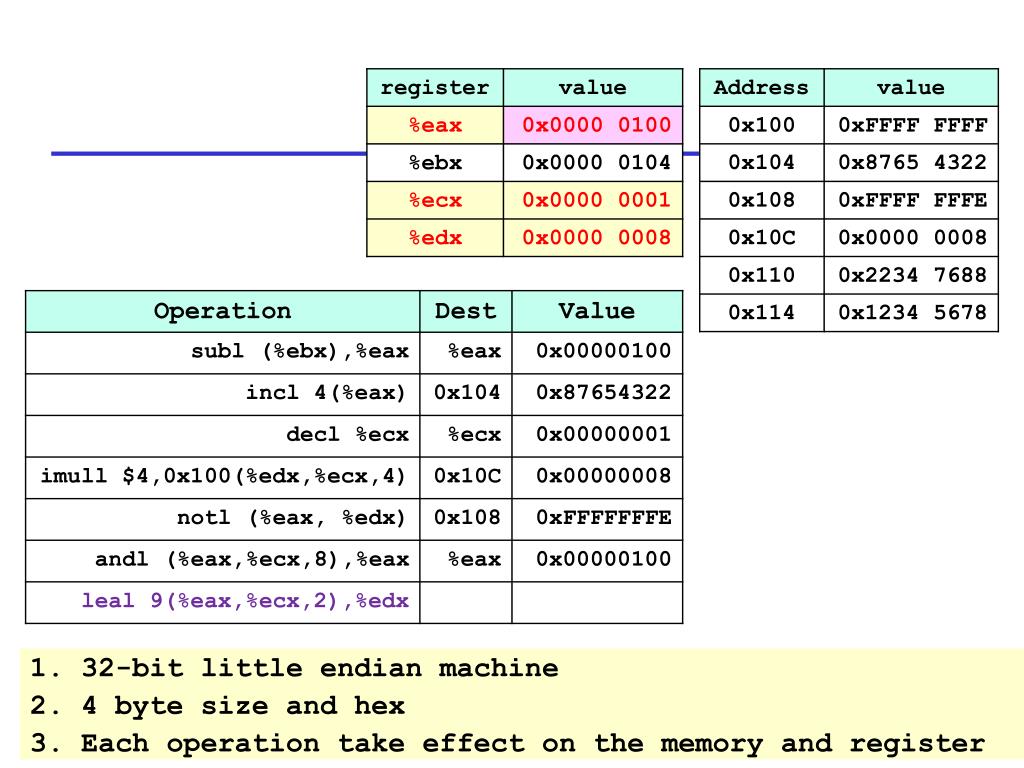Screen dimensions: 1024x768
Task: Click the %eax register name cell
Action: click(435, 125)
